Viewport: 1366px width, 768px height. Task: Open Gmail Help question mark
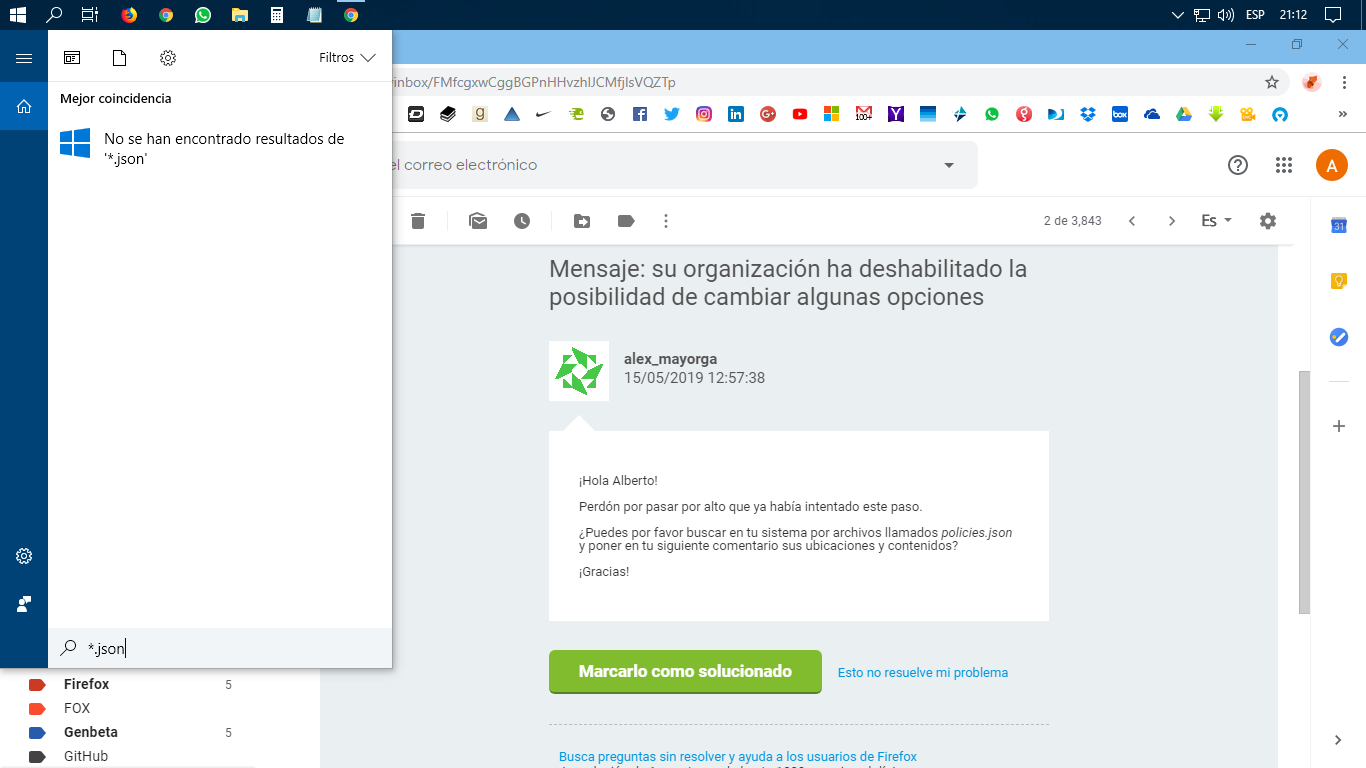pos(1238,165)
